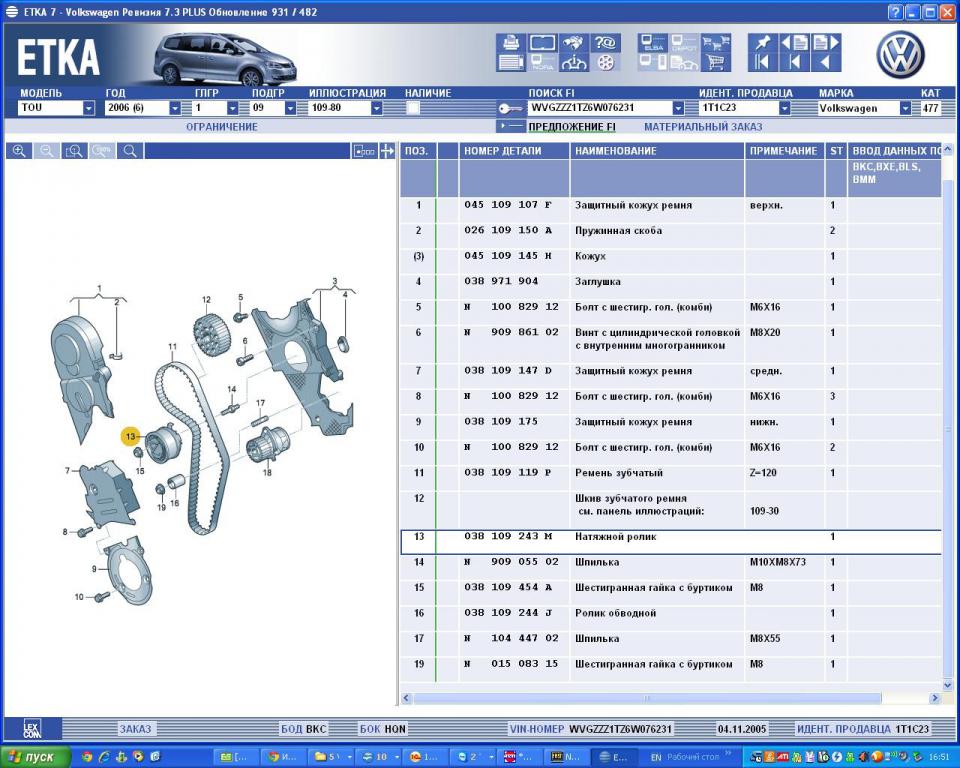
Task: Go to the next page icon
Action: (826, 43)
